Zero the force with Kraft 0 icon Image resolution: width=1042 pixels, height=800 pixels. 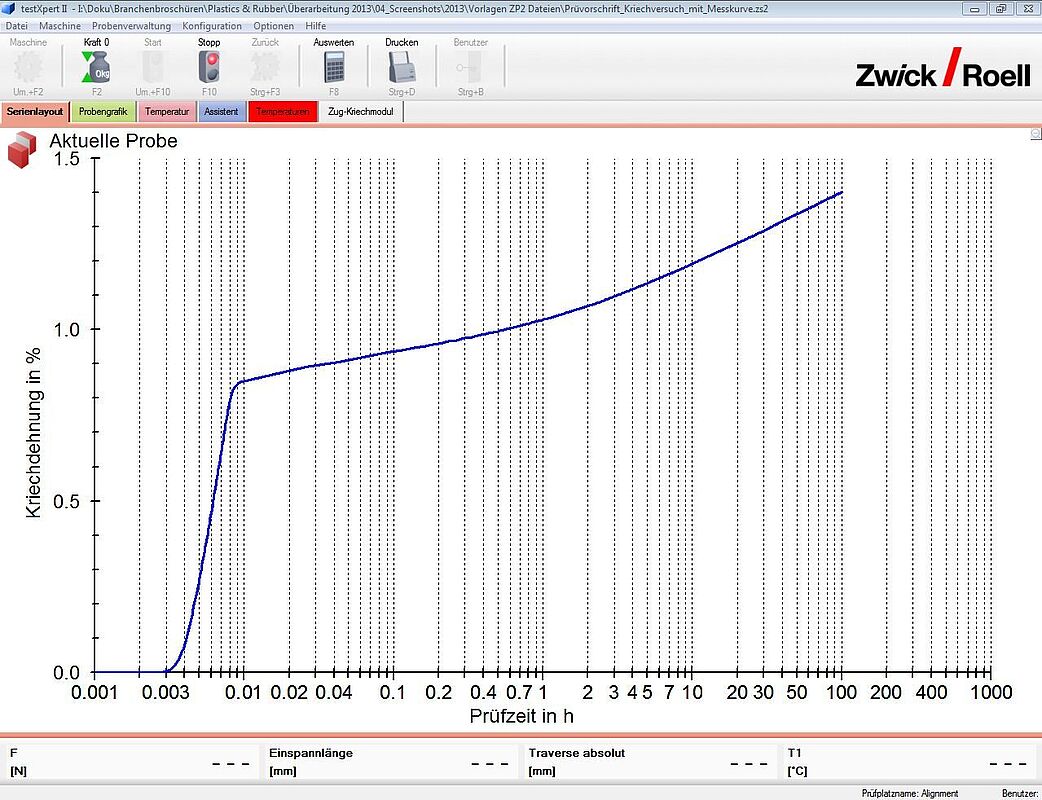pos(96,67)
